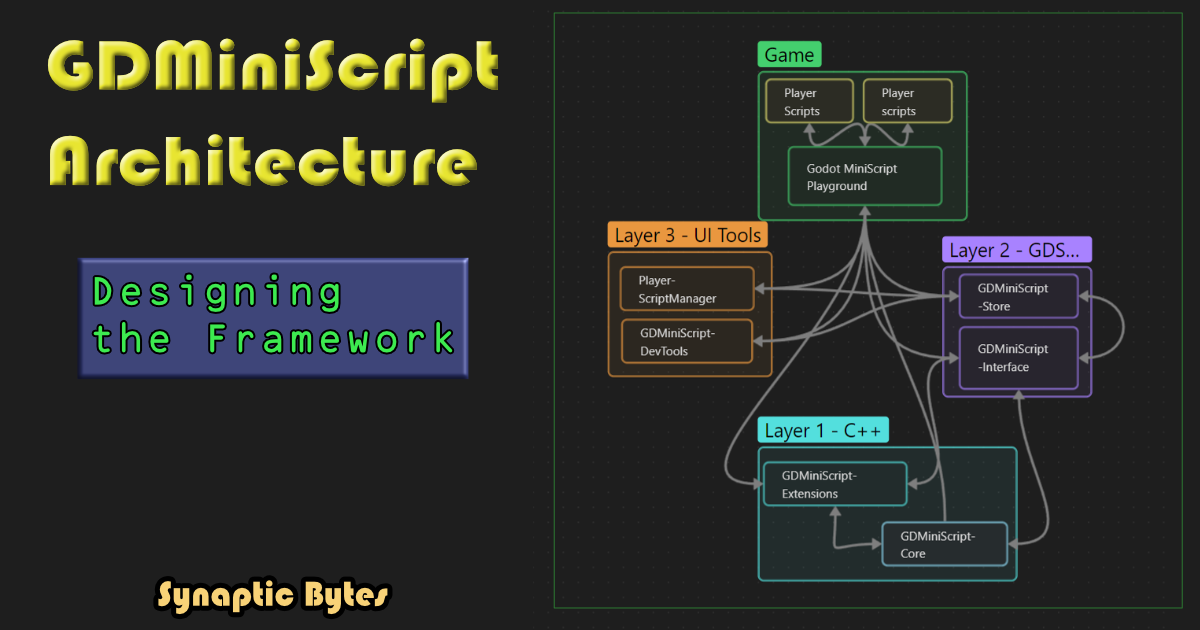Select the left 'Player Scripts' node
Viewport: 1200px width, 630px height.
(810, 101)
